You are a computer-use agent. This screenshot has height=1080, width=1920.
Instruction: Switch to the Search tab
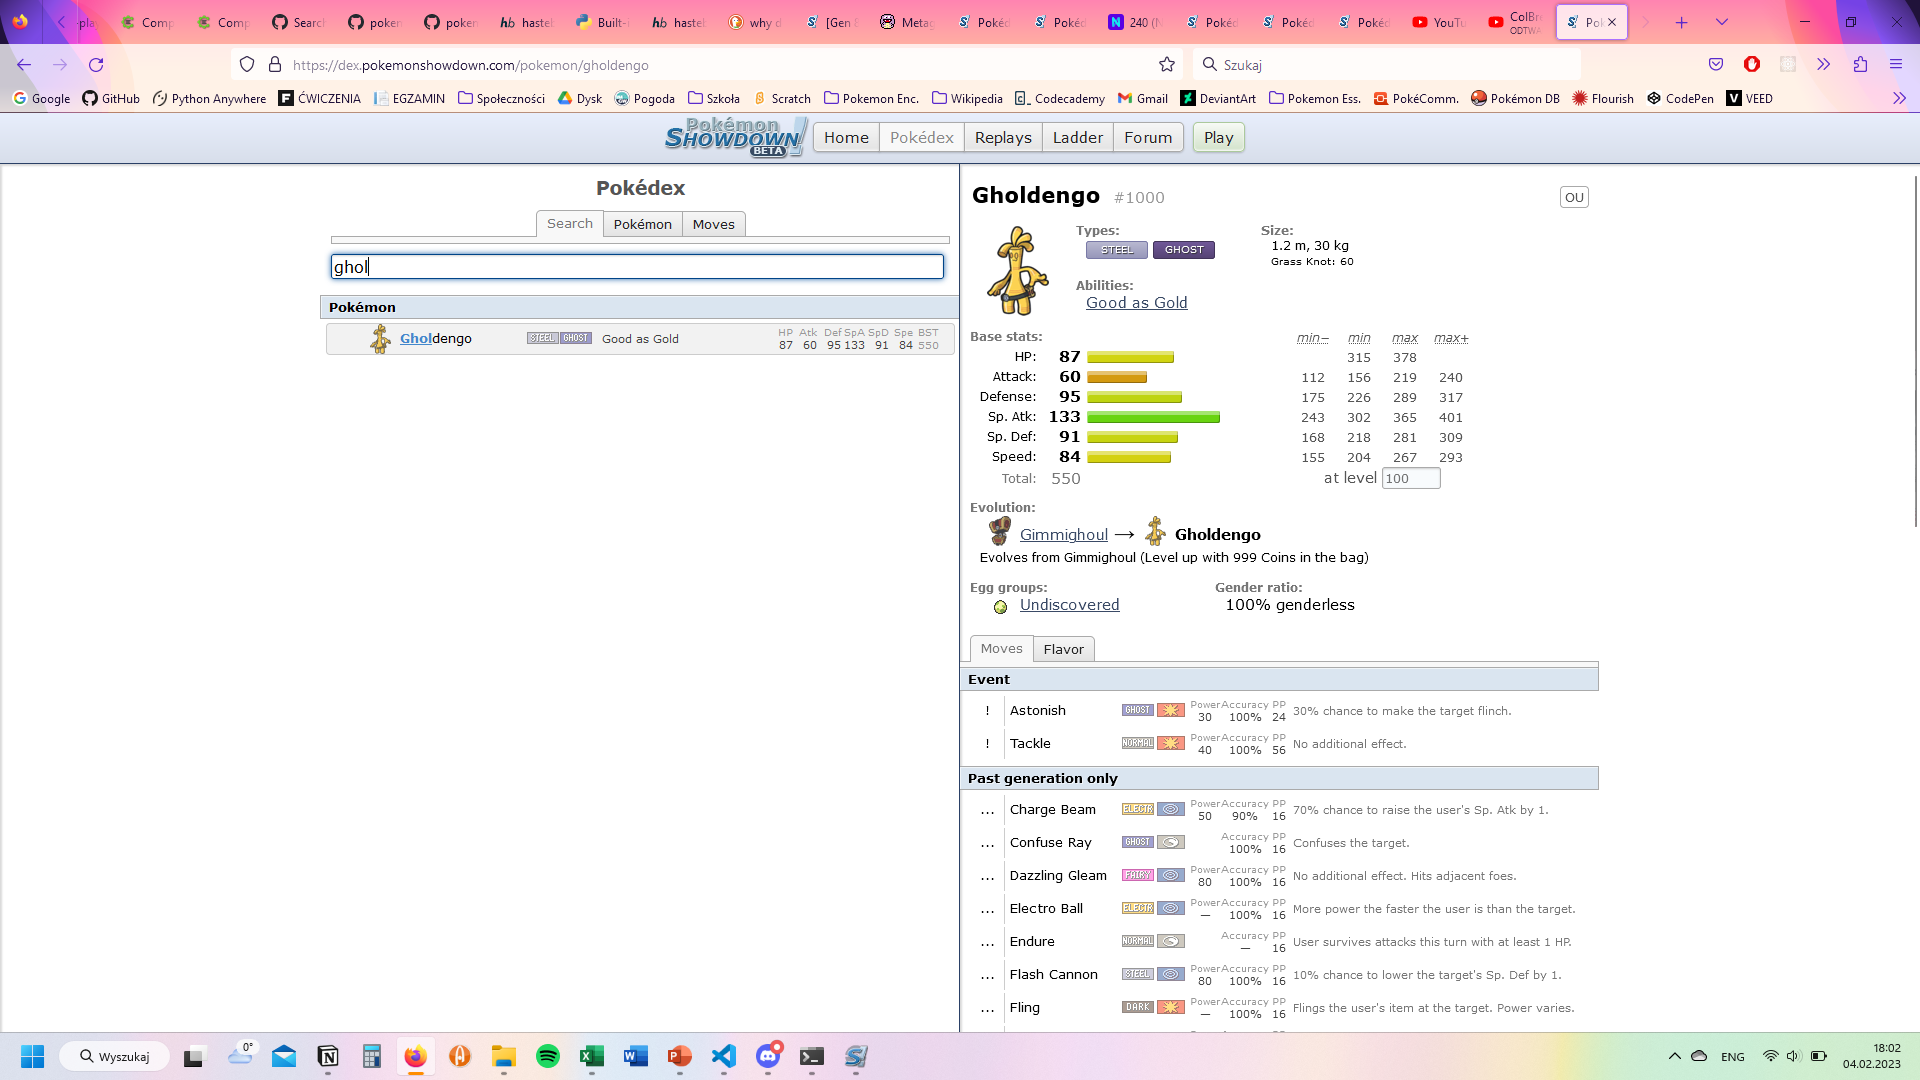point(569,223)
